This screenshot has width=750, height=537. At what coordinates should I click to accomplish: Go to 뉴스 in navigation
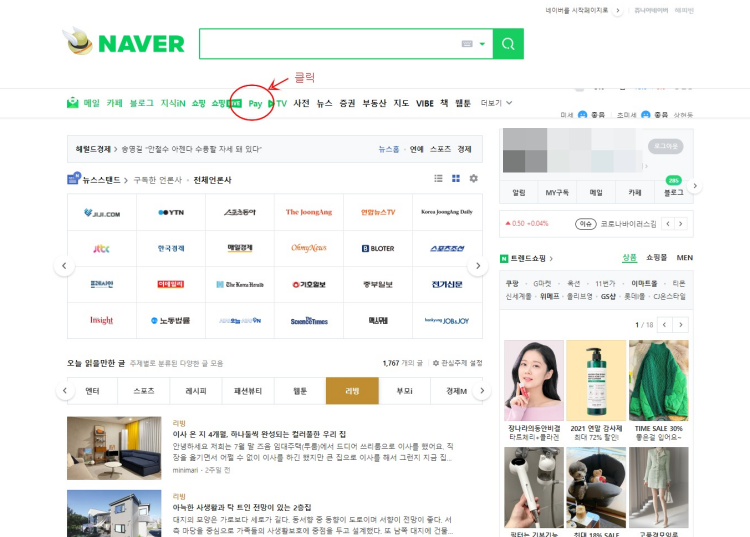(324, 103)
